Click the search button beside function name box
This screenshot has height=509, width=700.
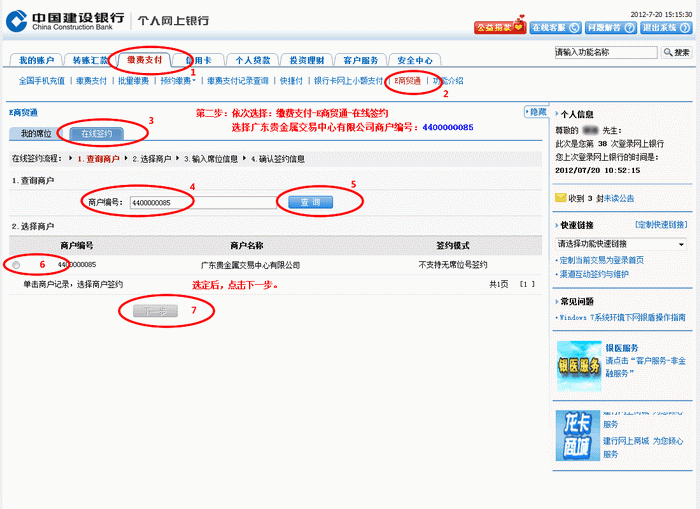[677, 52]
